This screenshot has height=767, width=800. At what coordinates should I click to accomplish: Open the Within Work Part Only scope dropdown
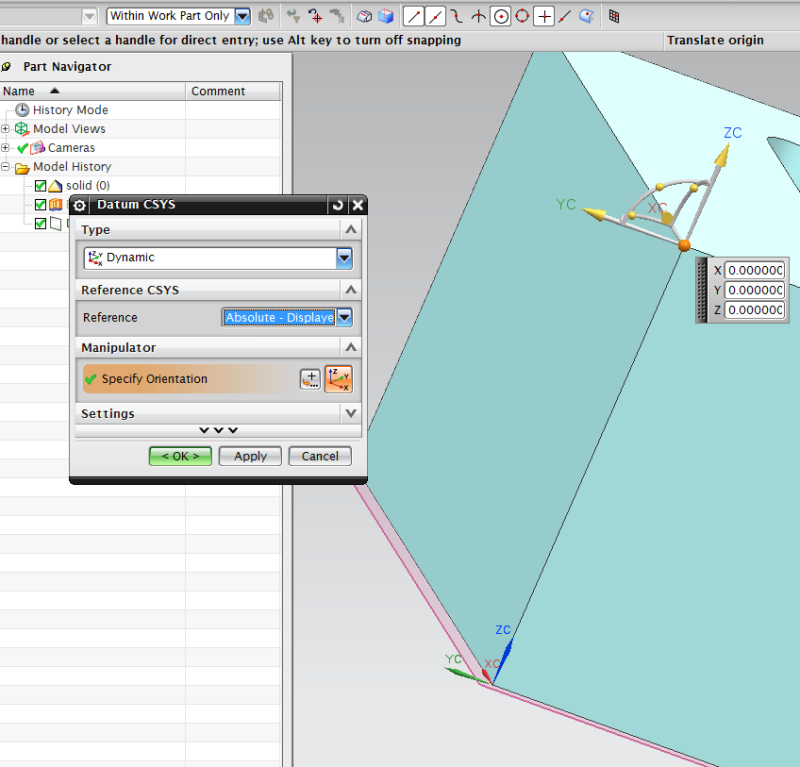coord(242,16)
